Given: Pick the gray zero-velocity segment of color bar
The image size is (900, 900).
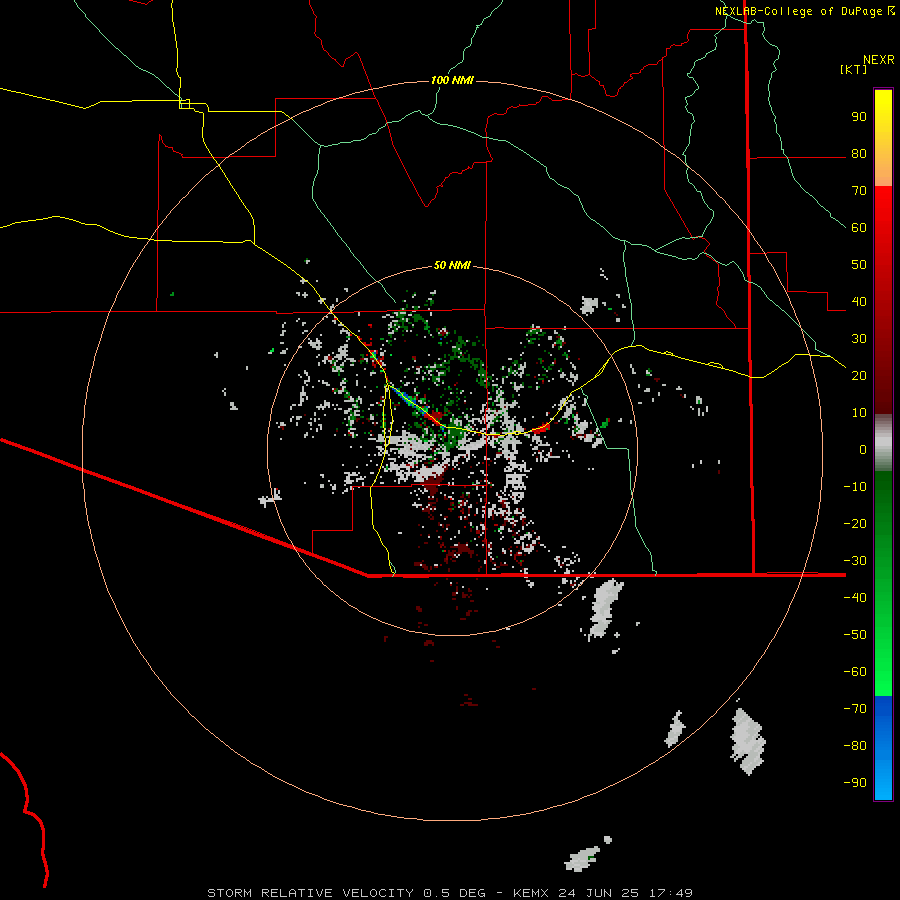Looking at the screenshot, I should click(883, 443).
